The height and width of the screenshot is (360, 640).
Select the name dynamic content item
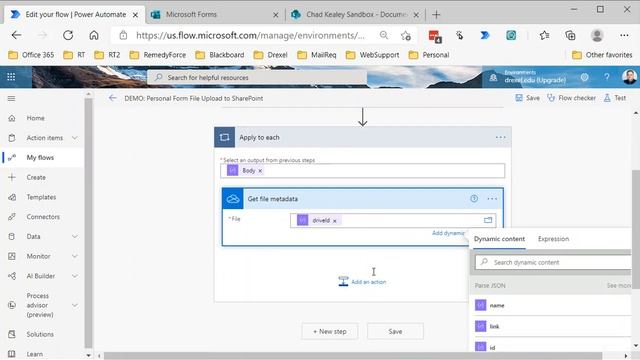click(553, 305)
